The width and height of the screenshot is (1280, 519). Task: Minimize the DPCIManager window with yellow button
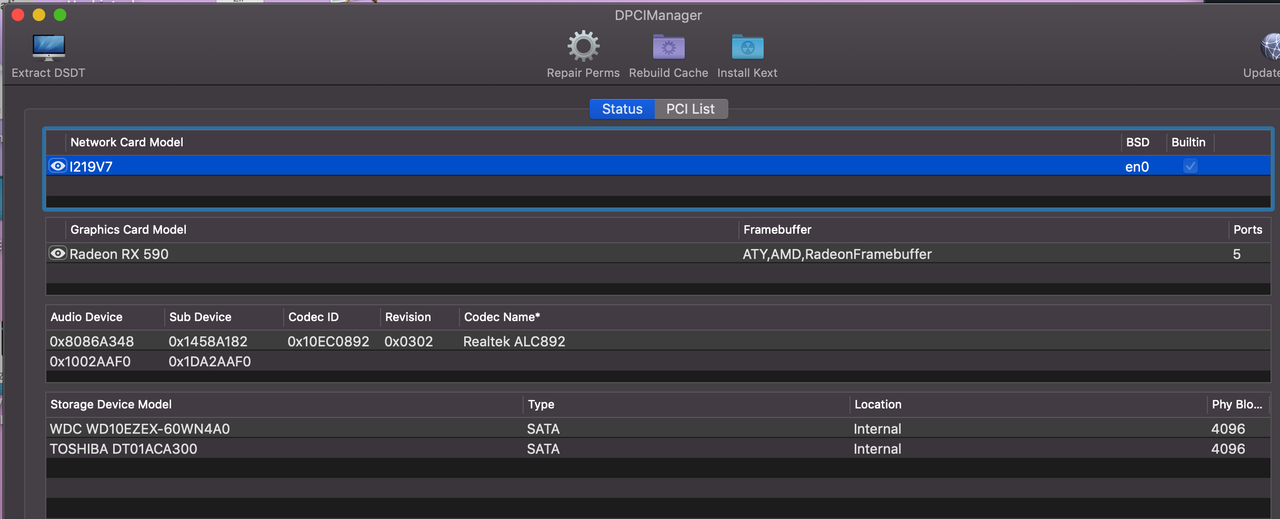coord(39,15)
